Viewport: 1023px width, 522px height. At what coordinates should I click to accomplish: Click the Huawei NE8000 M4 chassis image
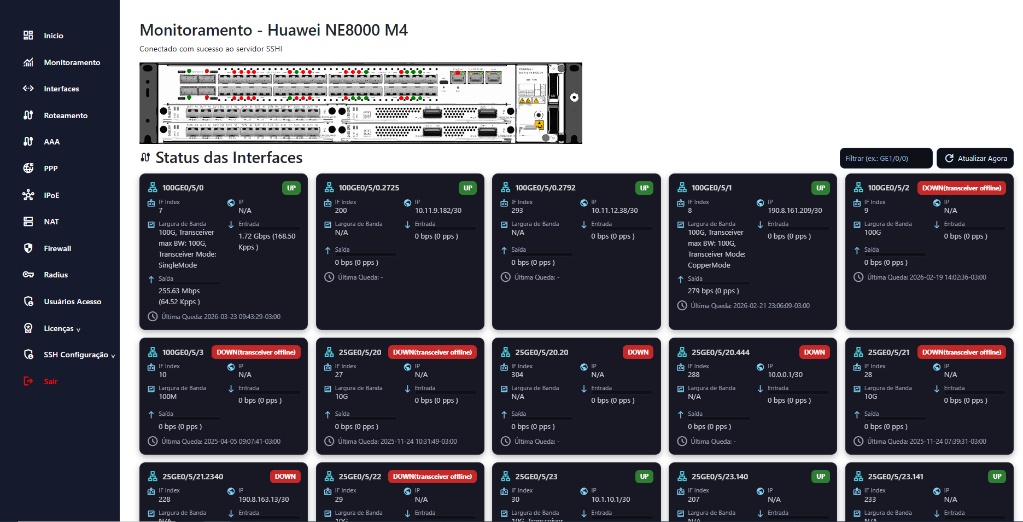(361, 103)
